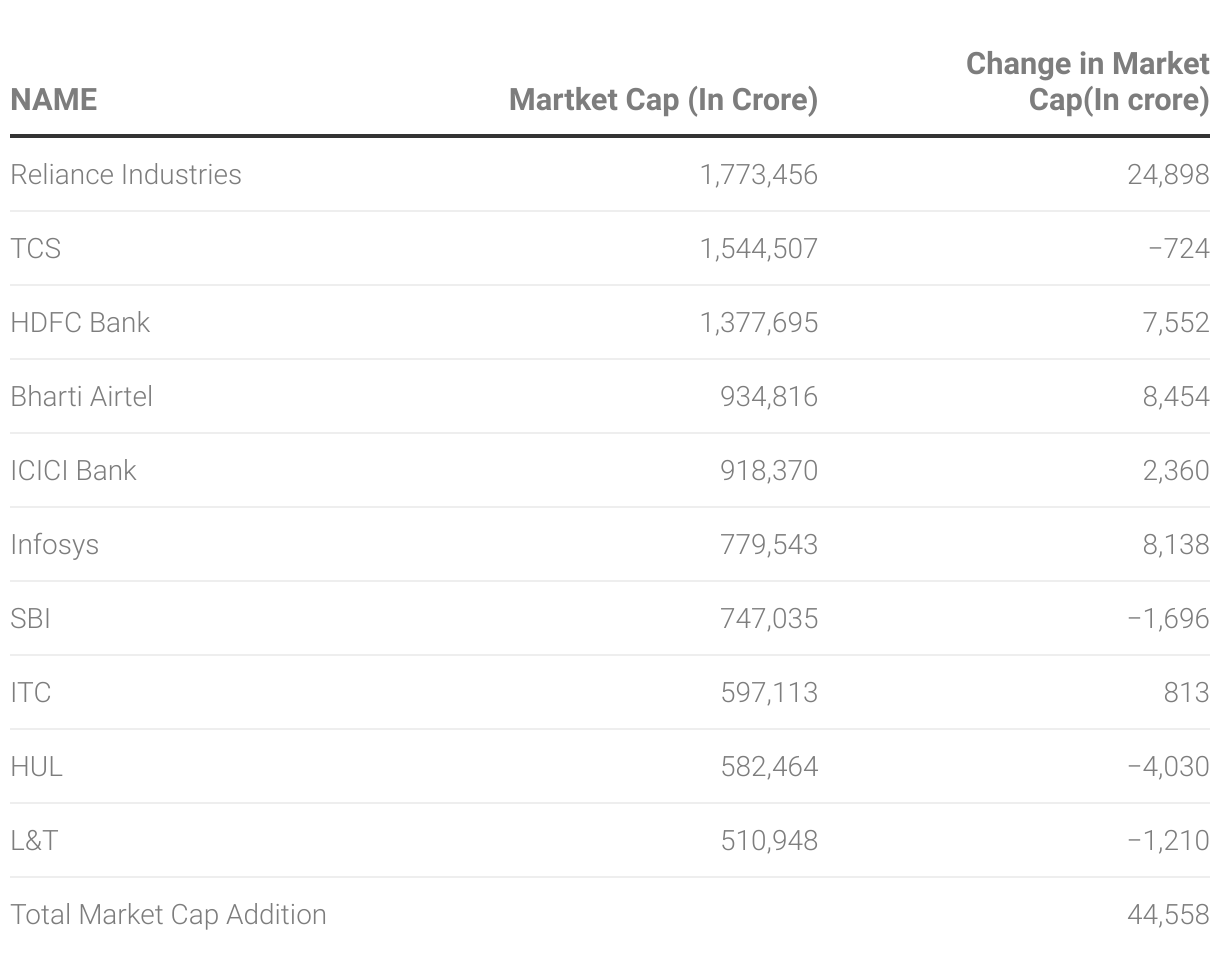The image size is (1220, 960).
Task: Click the total change value 44,558
Action: (1168, 915)
